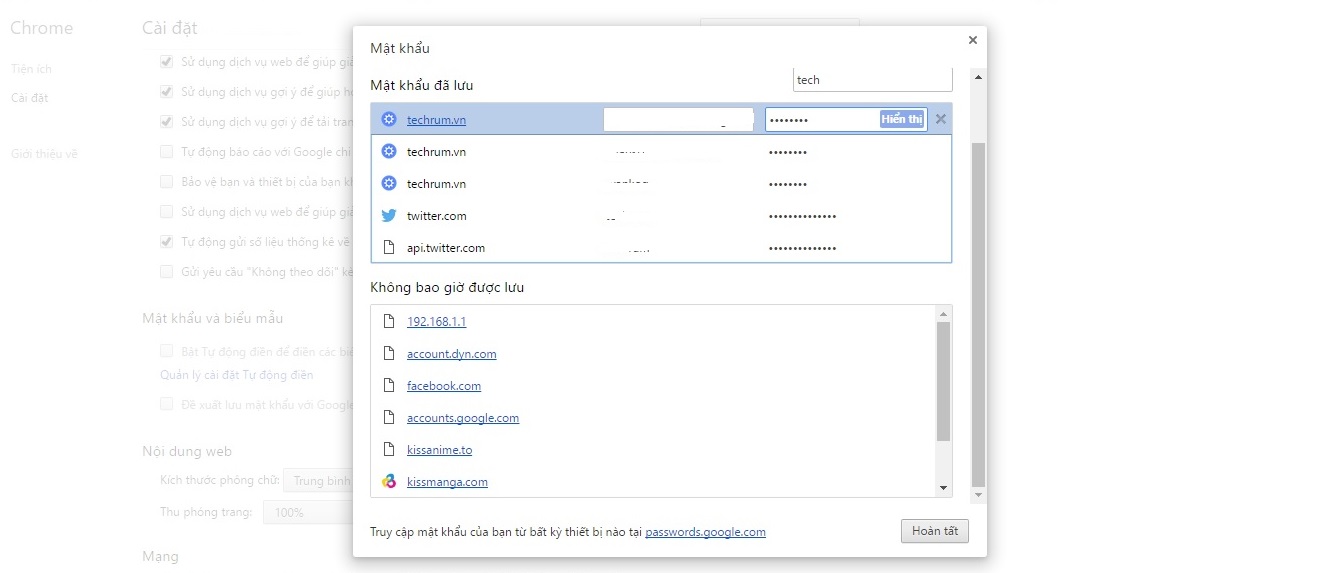Click the never-saved list scrollbar thumb
Viewport: 1341px width, 573px height.
(944, 381)
